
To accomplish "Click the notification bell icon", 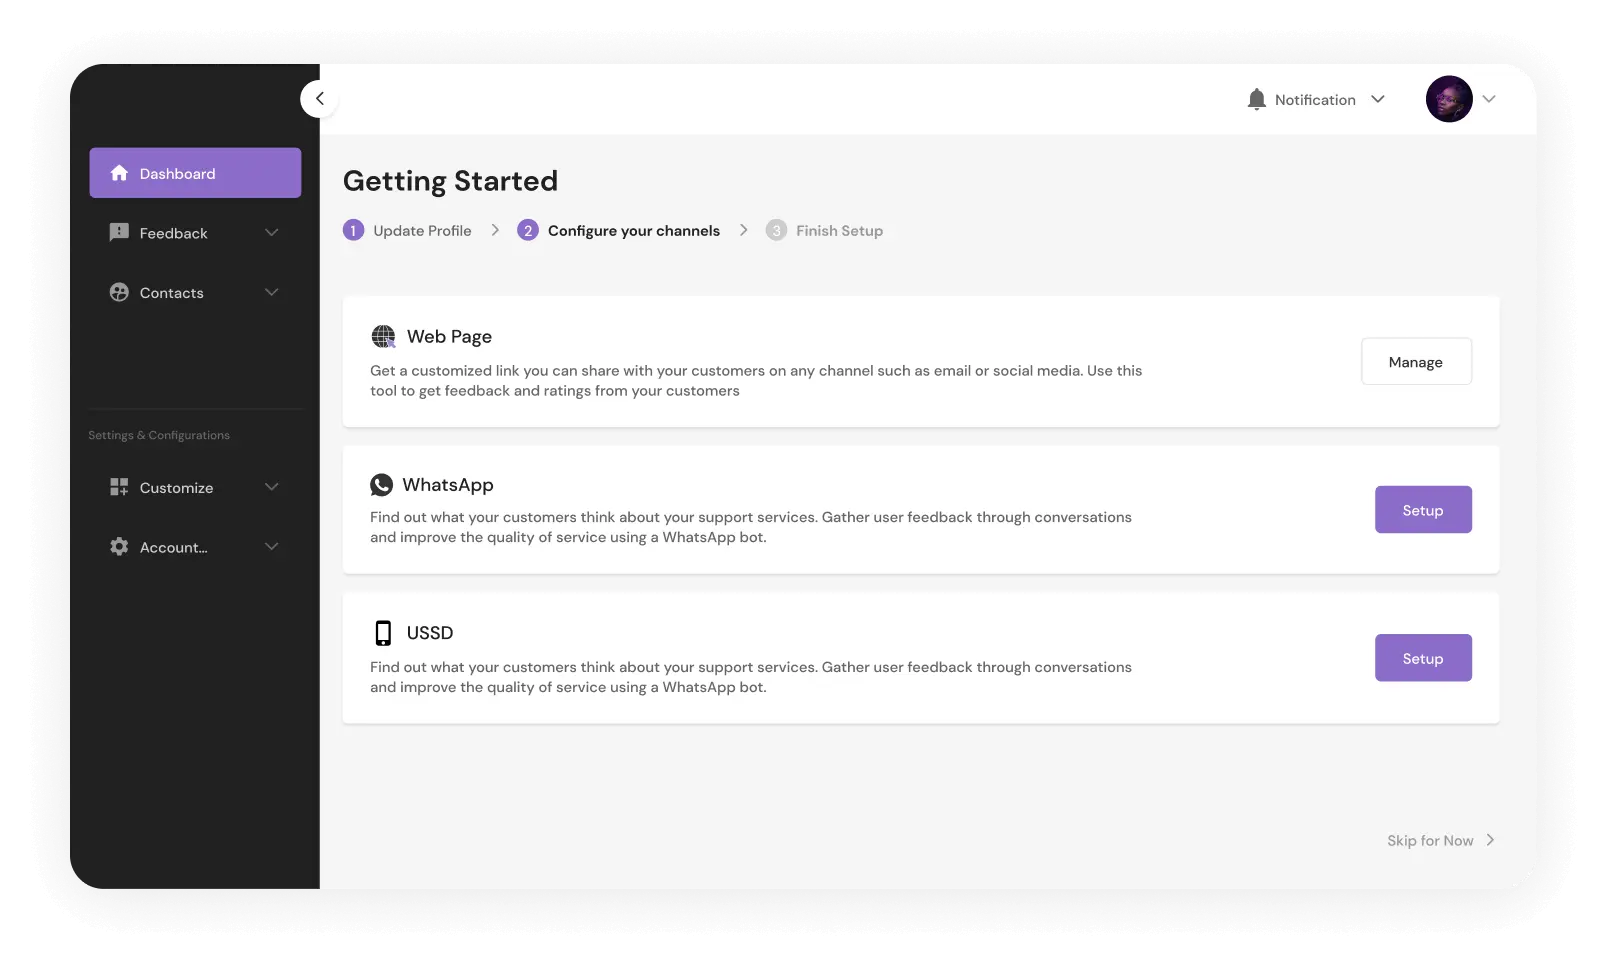I will [x=1257, y=99].
